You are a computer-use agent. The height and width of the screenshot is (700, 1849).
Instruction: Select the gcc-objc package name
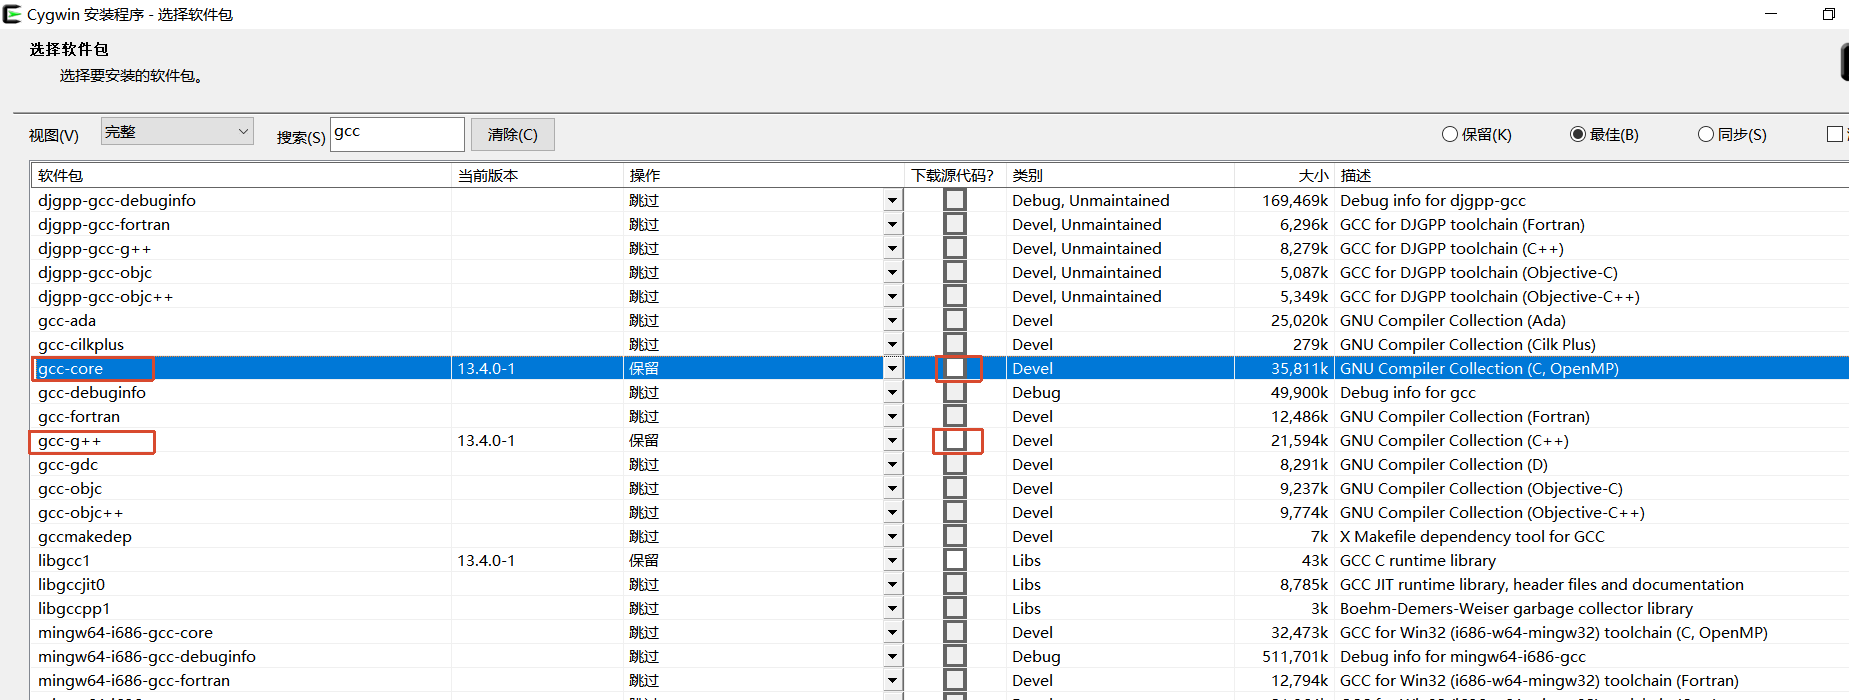pos(70,489)
